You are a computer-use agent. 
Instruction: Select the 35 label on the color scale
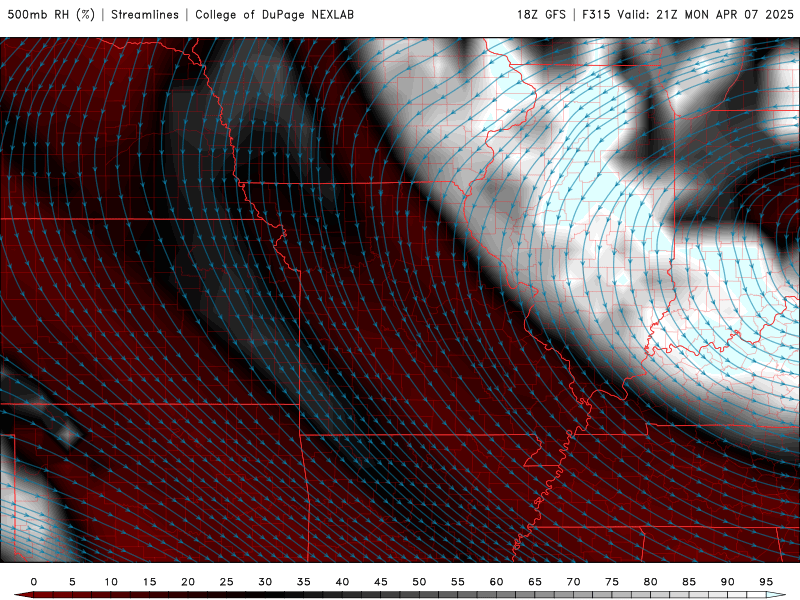click(x=304, y=582)
